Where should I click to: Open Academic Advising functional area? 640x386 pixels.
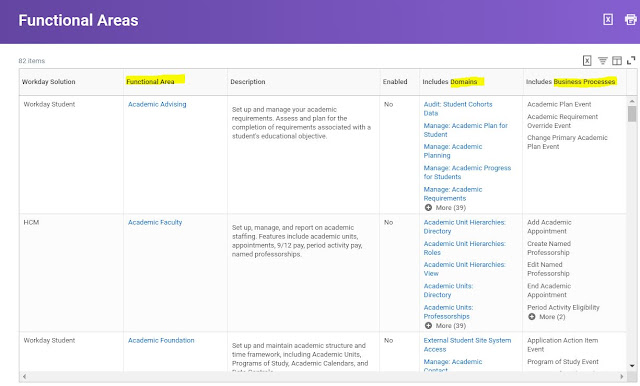coord(157,104)
